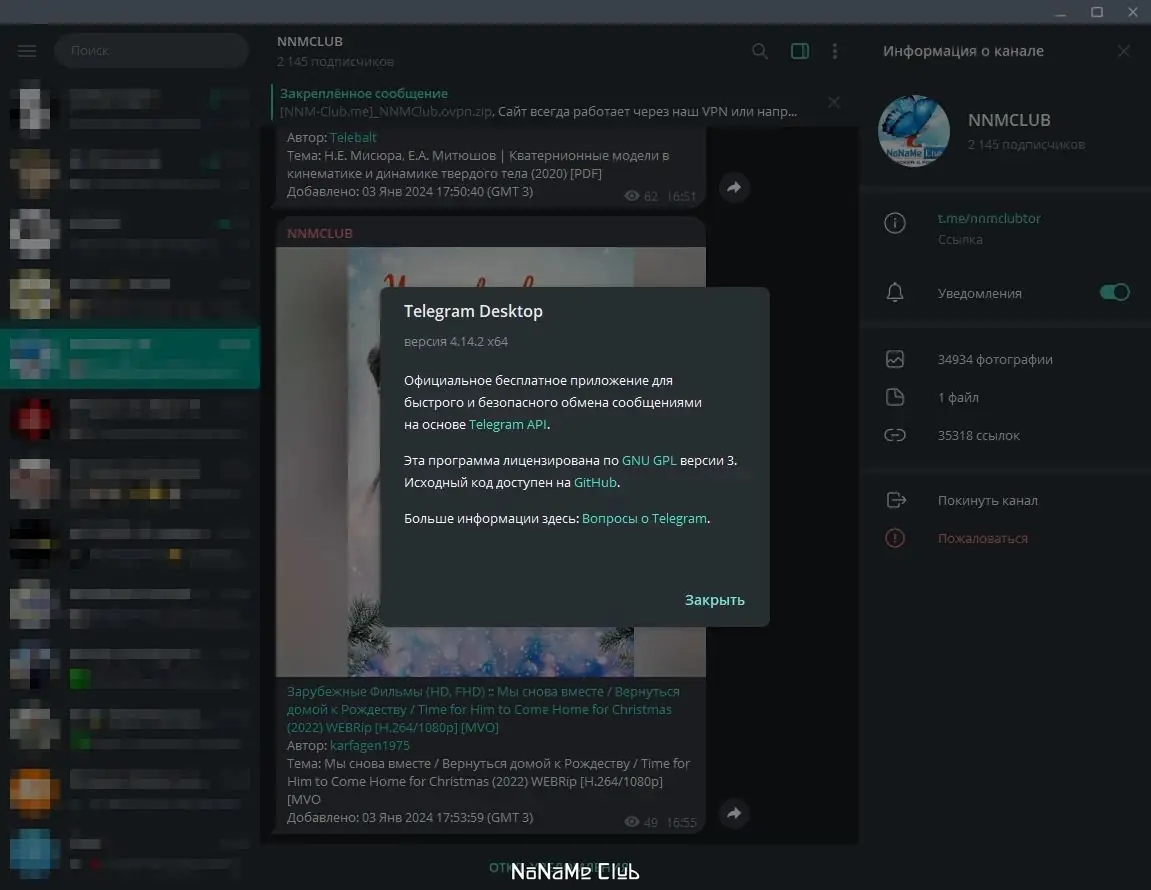
Task: Search inside the NNMCLUB chat
Action: click(x=760, y=51)
